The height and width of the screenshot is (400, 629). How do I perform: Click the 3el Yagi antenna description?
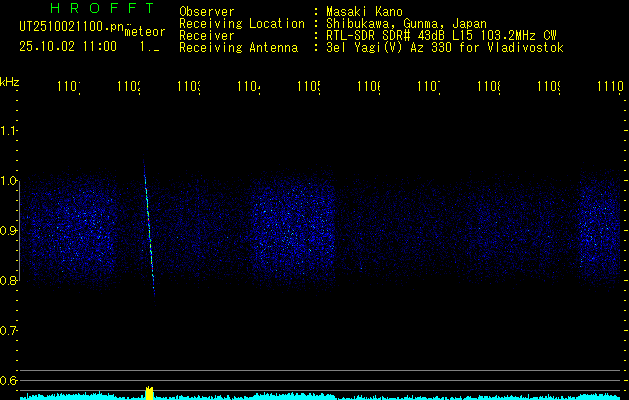[444, 47]
